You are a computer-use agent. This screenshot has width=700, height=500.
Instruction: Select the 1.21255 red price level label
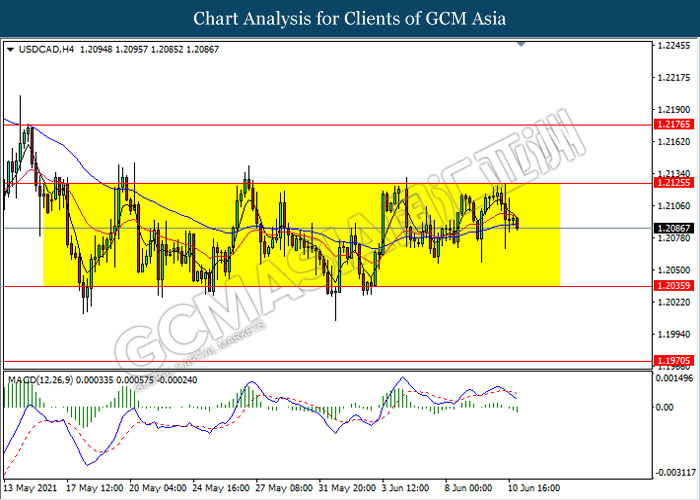(x=674, y=182)
